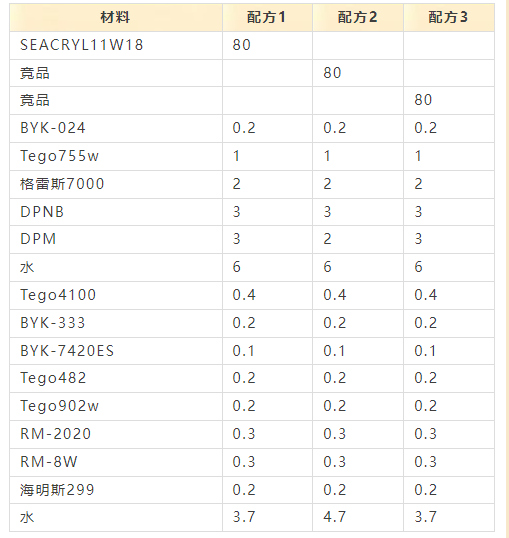The width and height of the screenshot is (509, 538).
Task: Select the DPM row label
Action: click(116, 239)
